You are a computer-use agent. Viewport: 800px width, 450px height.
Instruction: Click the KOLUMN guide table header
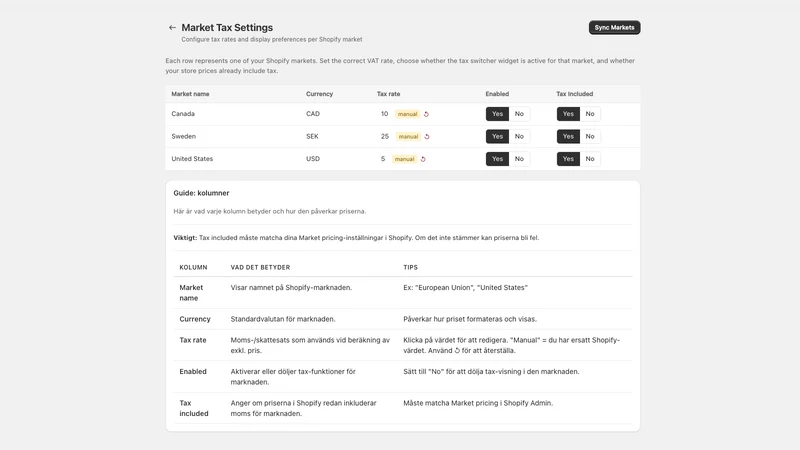(x=193, y=267)
